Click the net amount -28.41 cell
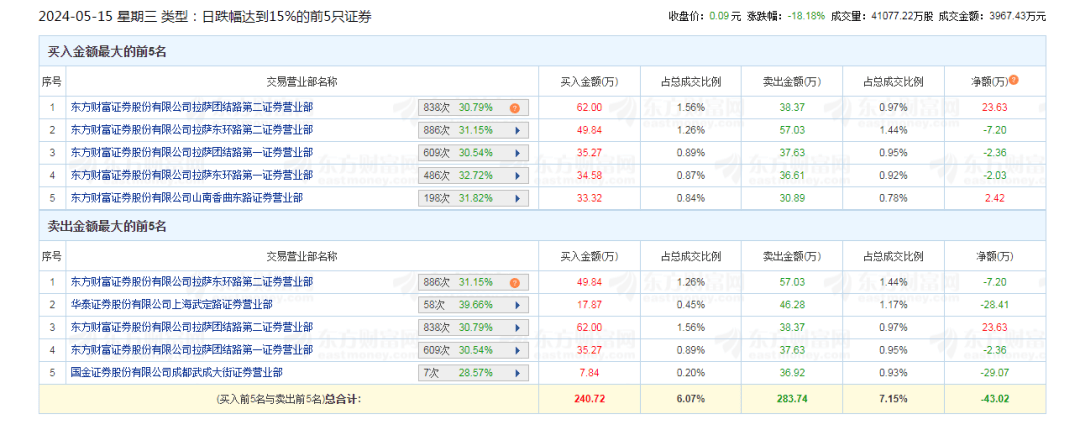 tap(995, 305)
